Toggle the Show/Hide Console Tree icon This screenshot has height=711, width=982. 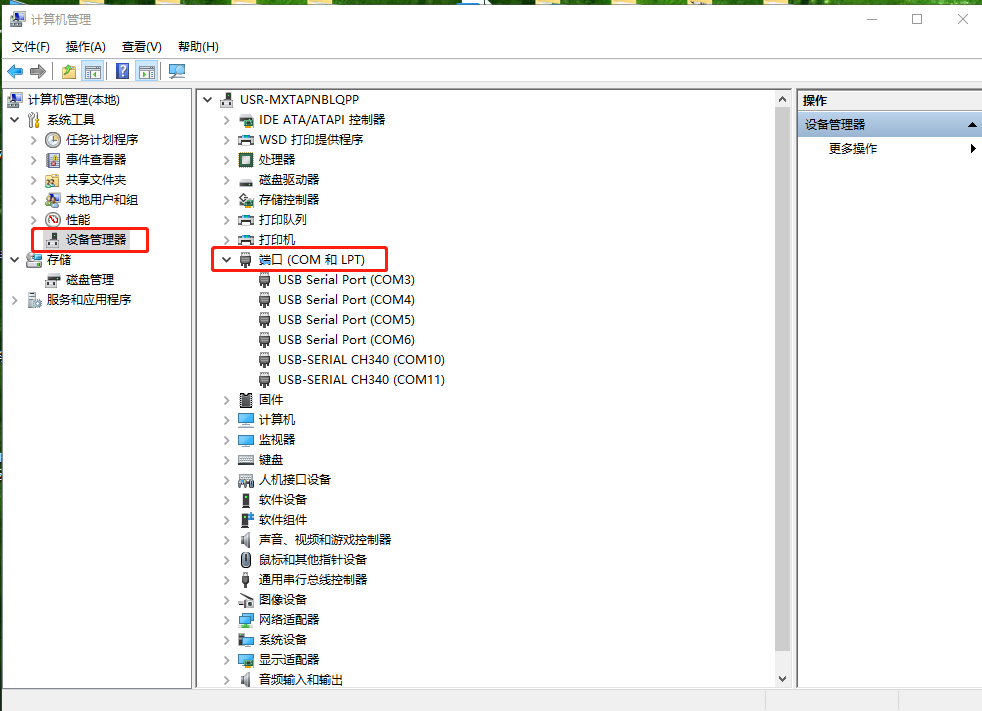[x=93, y=71]
